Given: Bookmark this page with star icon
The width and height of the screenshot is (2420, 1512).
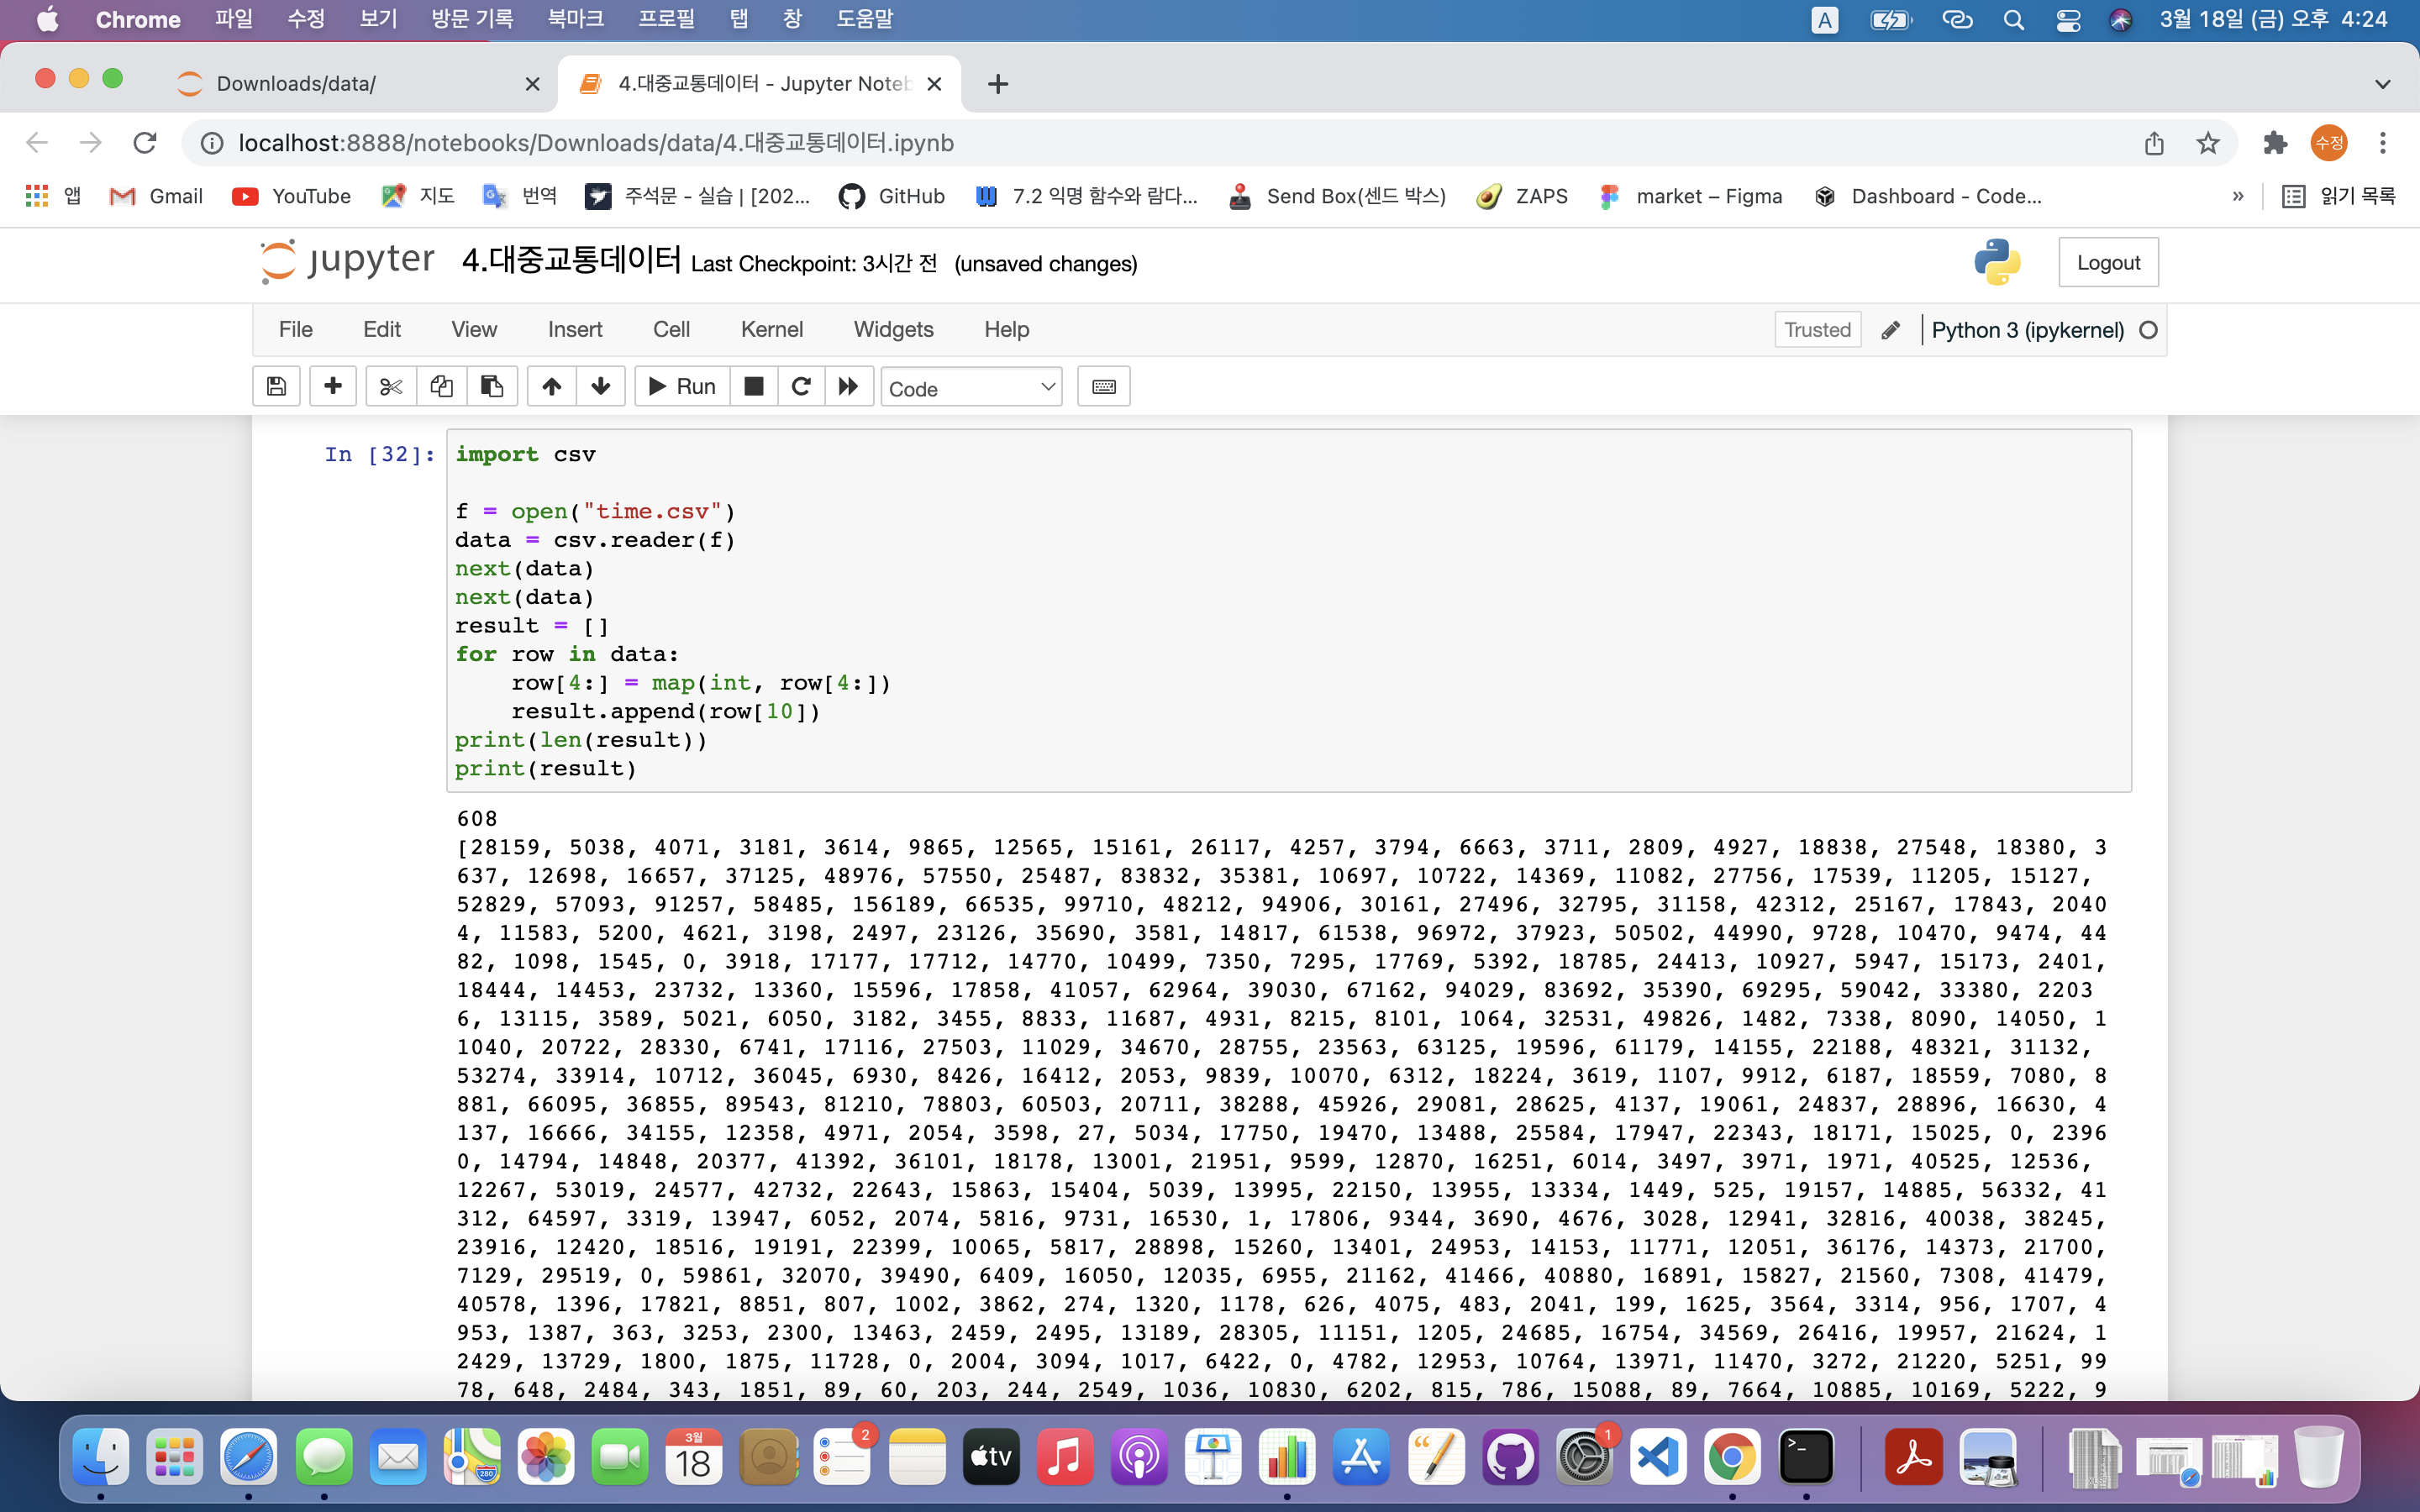Looking at the screenshot, I should [x=2208, y=143].
